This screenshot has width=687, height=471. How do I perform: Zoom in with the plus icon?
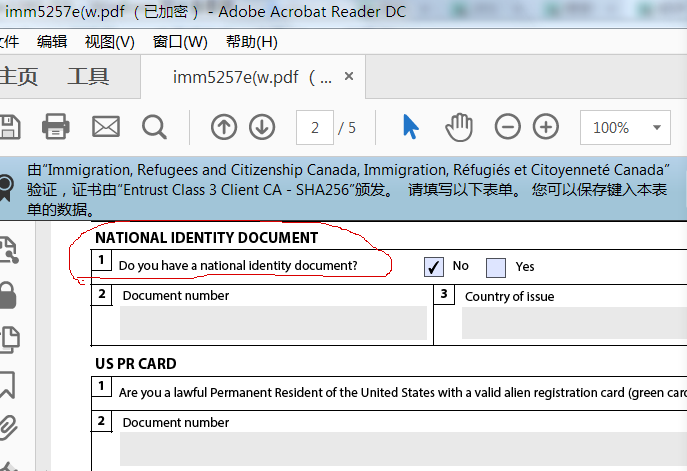coord(545,127)
